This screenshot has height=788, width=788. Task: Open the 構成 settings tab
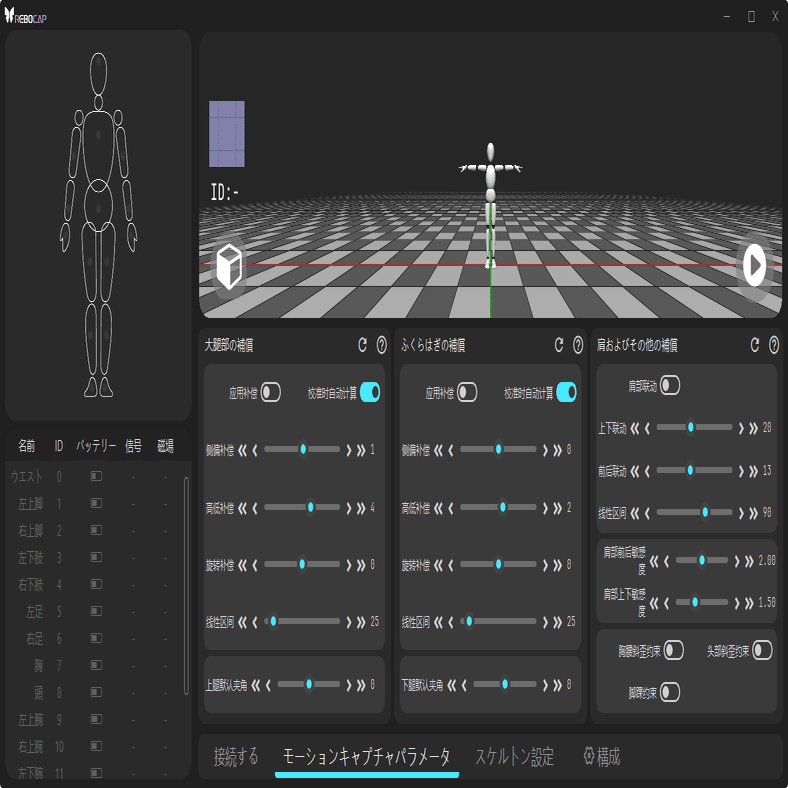[x=601, y=757]
